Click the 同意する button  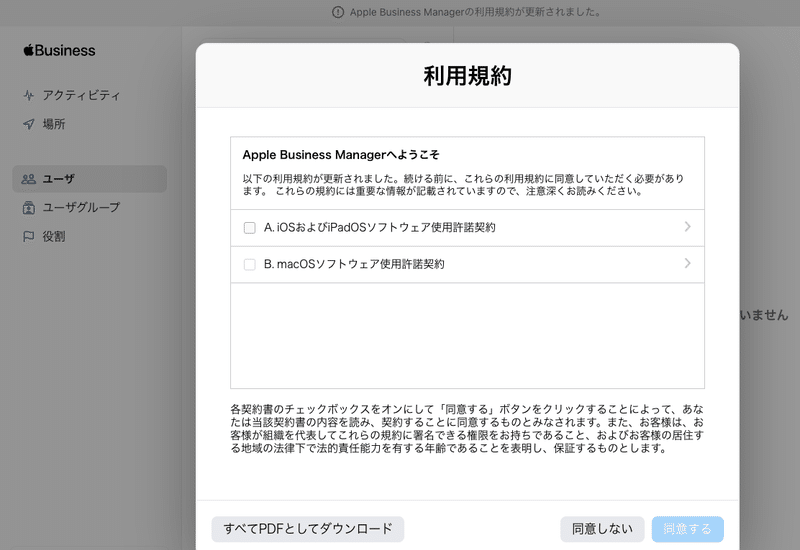687,529
